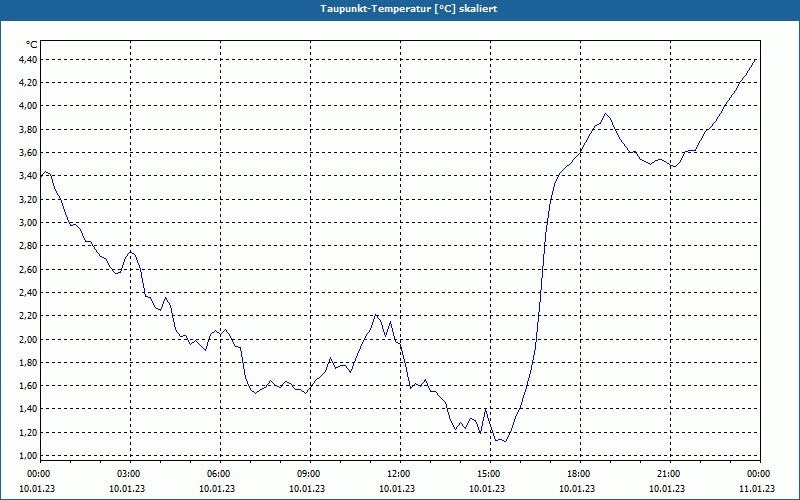Click the 03:00 time label
Screen dimensions: 800x500
pos(131,474)
